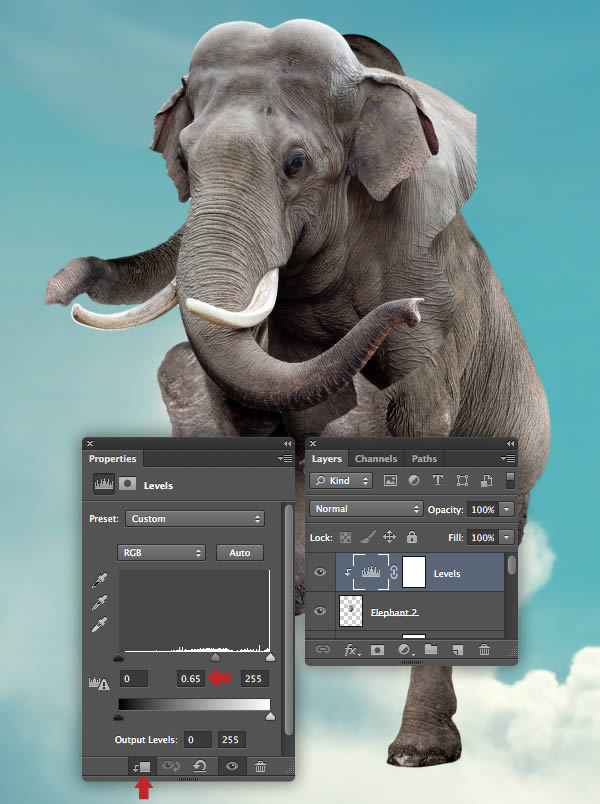This screenshot has height=804, width=600.
Task: Reset Levels to adjustment defaults
Action: click(x=199, y=767)
